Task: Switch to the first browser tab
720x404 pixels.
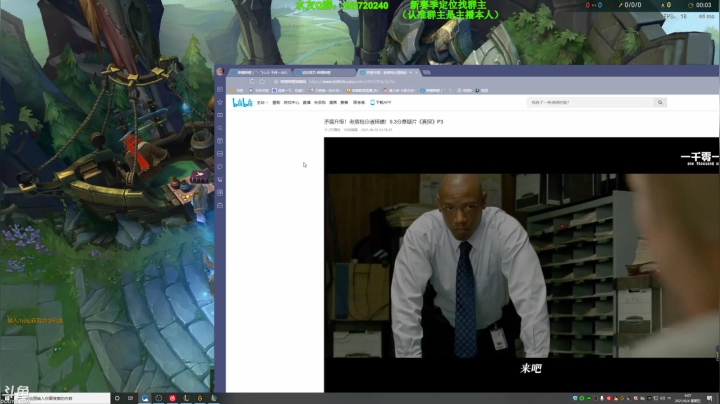Action: click(259, 72)
